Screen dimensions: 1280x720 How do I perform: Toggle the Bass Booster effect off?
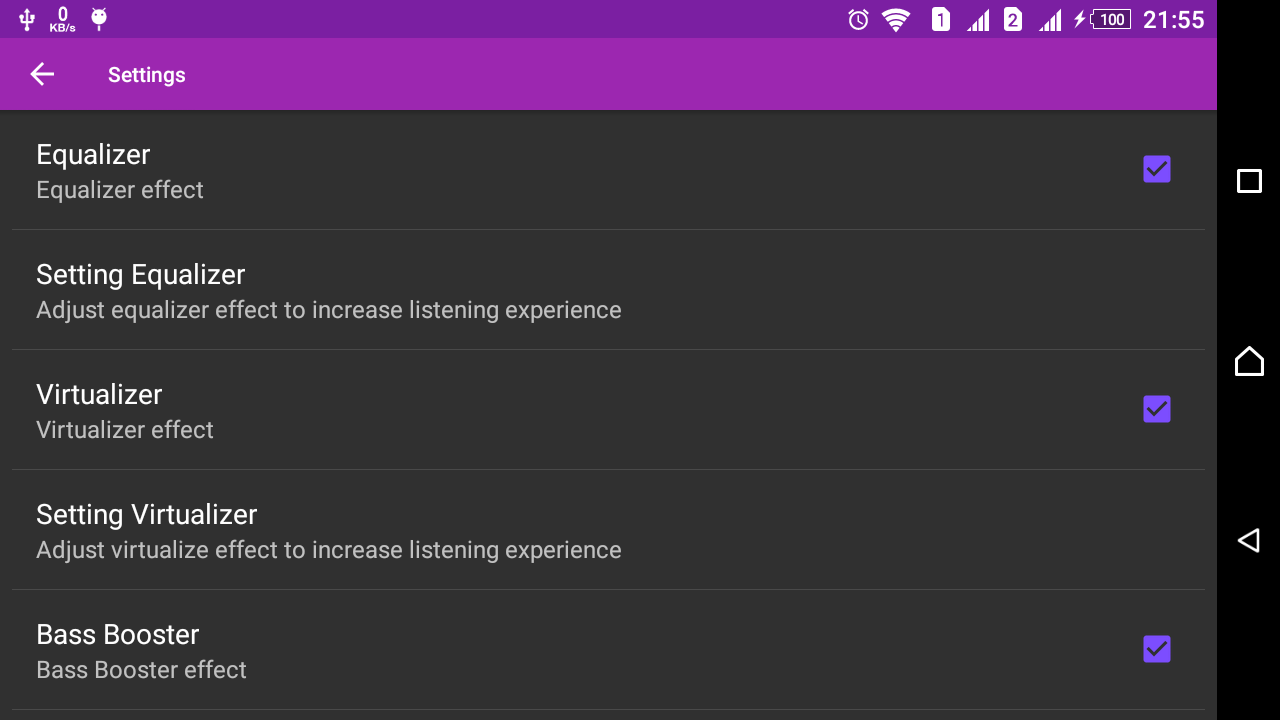click(1156, 649)
